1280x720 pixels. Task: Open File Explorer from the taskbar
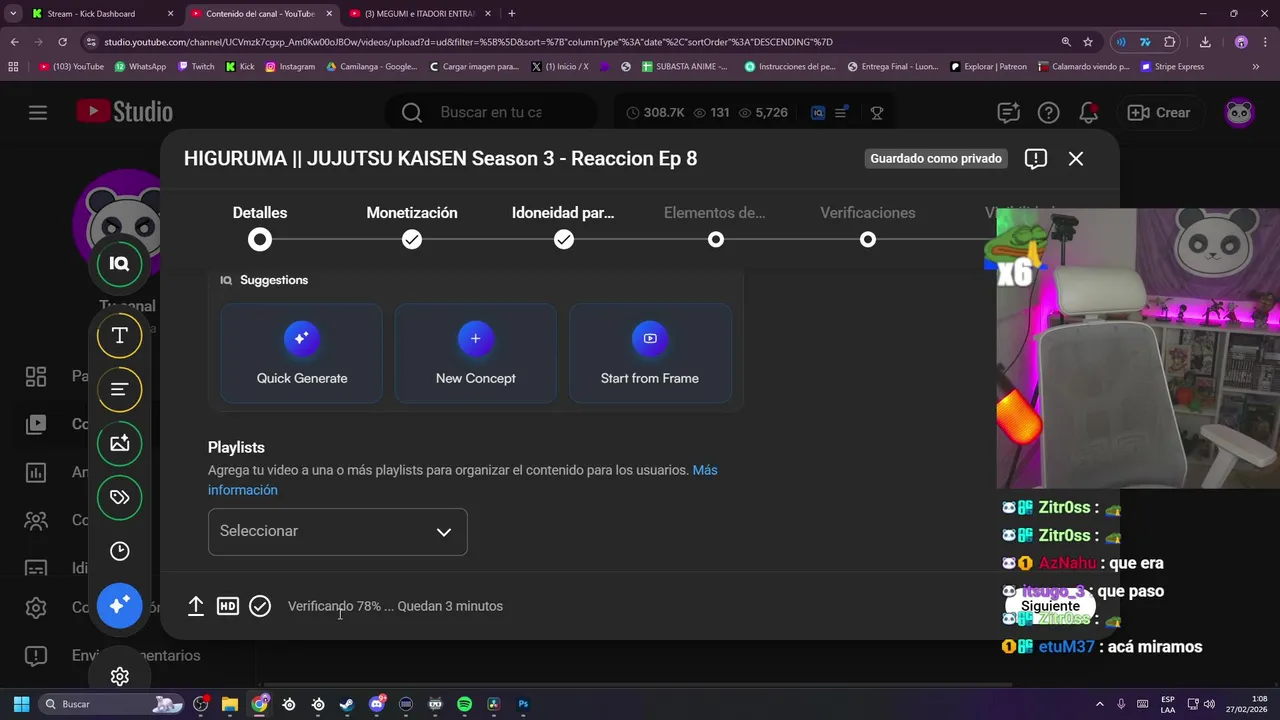tap(229, 704)
